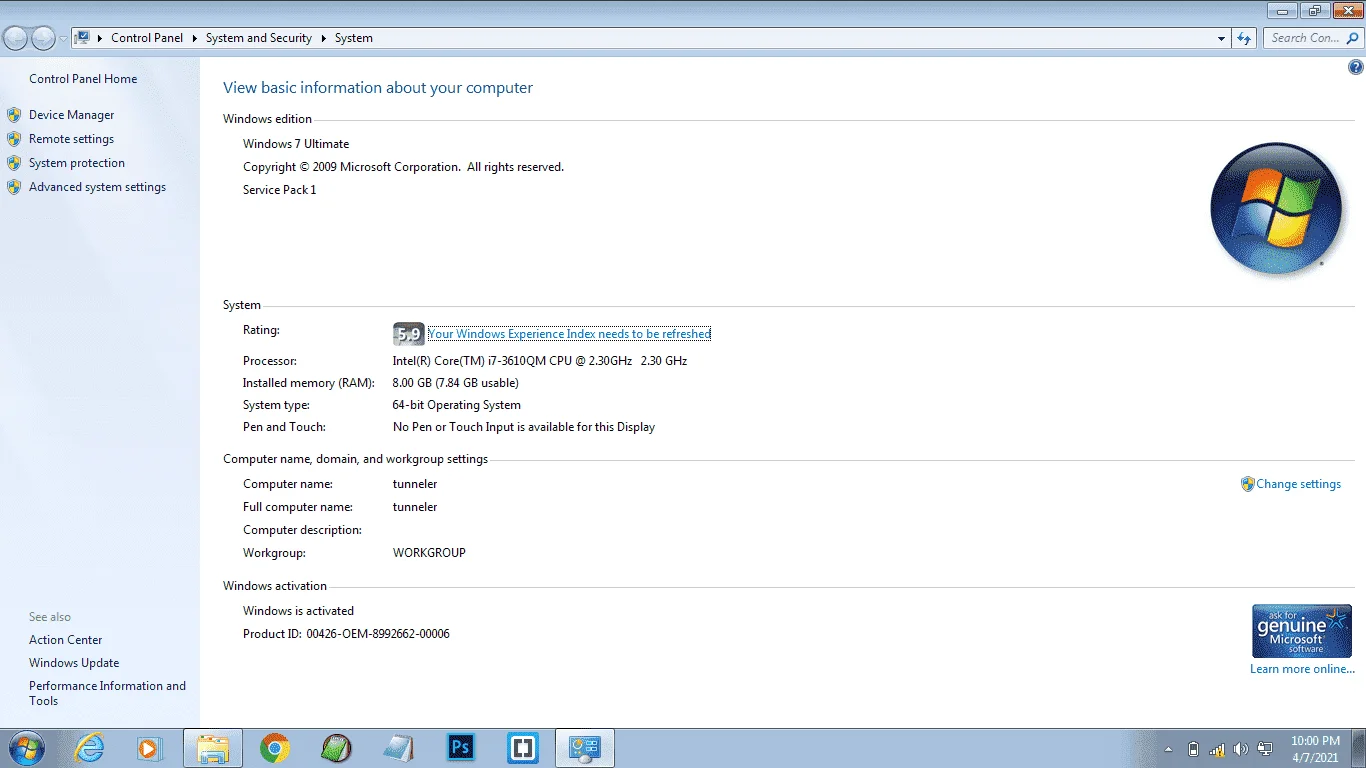Viewport: 1366px width, 768px height.
Task: Open Learn more online link
Action: [1302, 669]
